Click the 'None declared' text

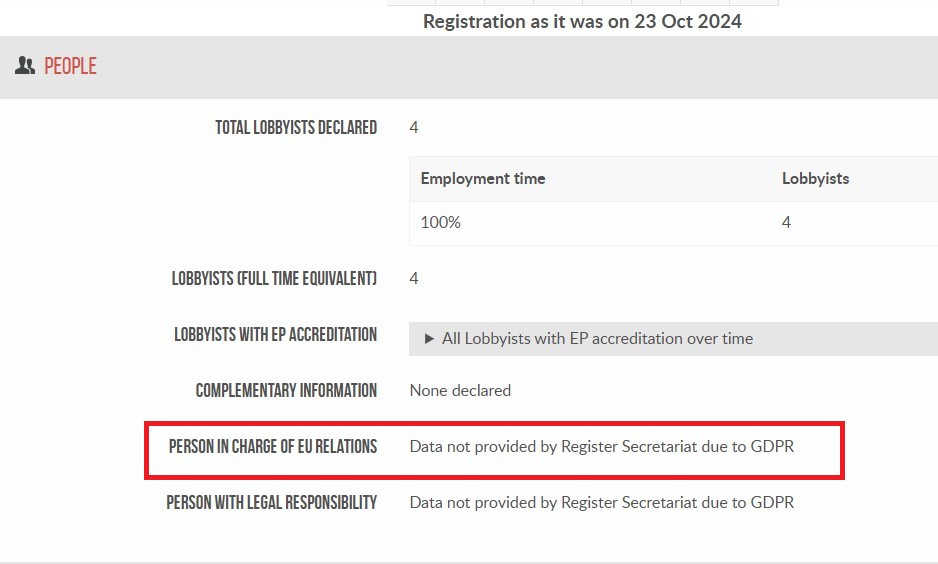point(460,391)
